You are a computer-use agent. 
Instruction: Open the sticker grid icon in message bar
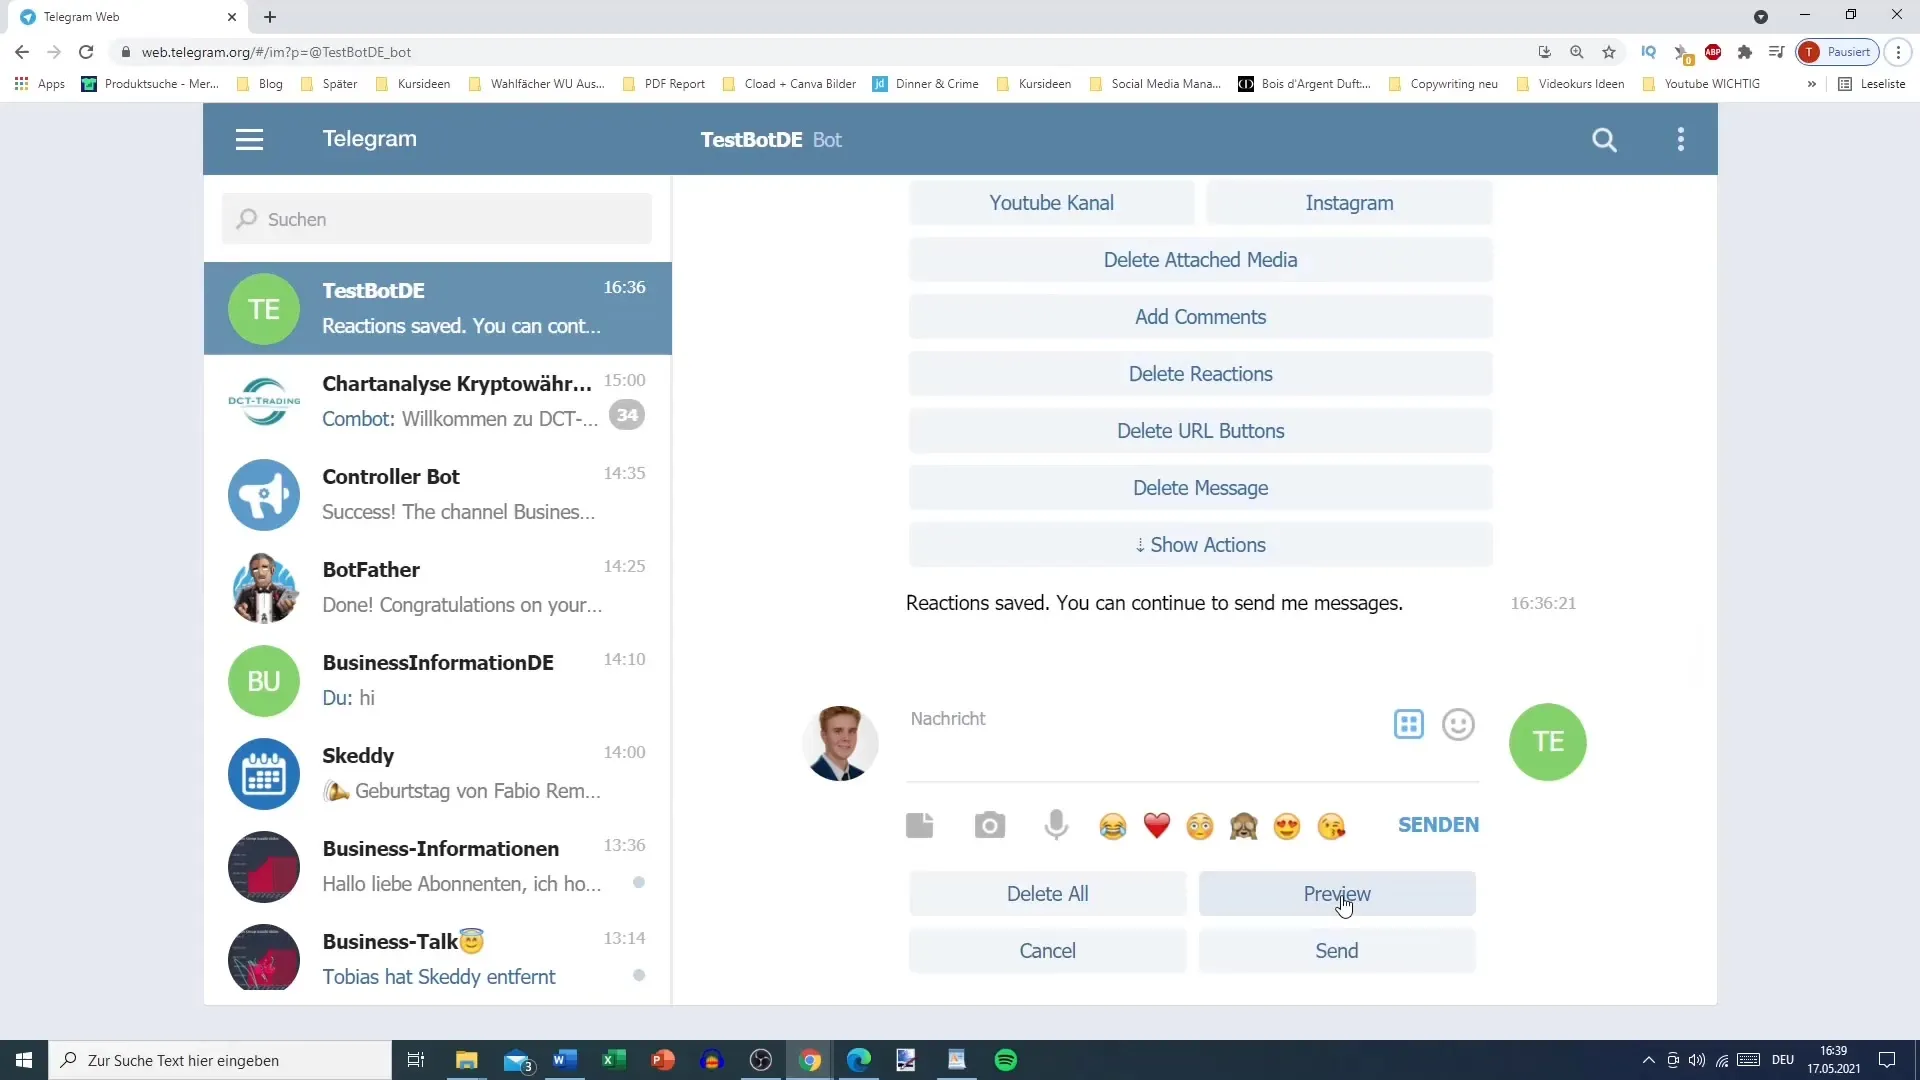pos(1410,724)
